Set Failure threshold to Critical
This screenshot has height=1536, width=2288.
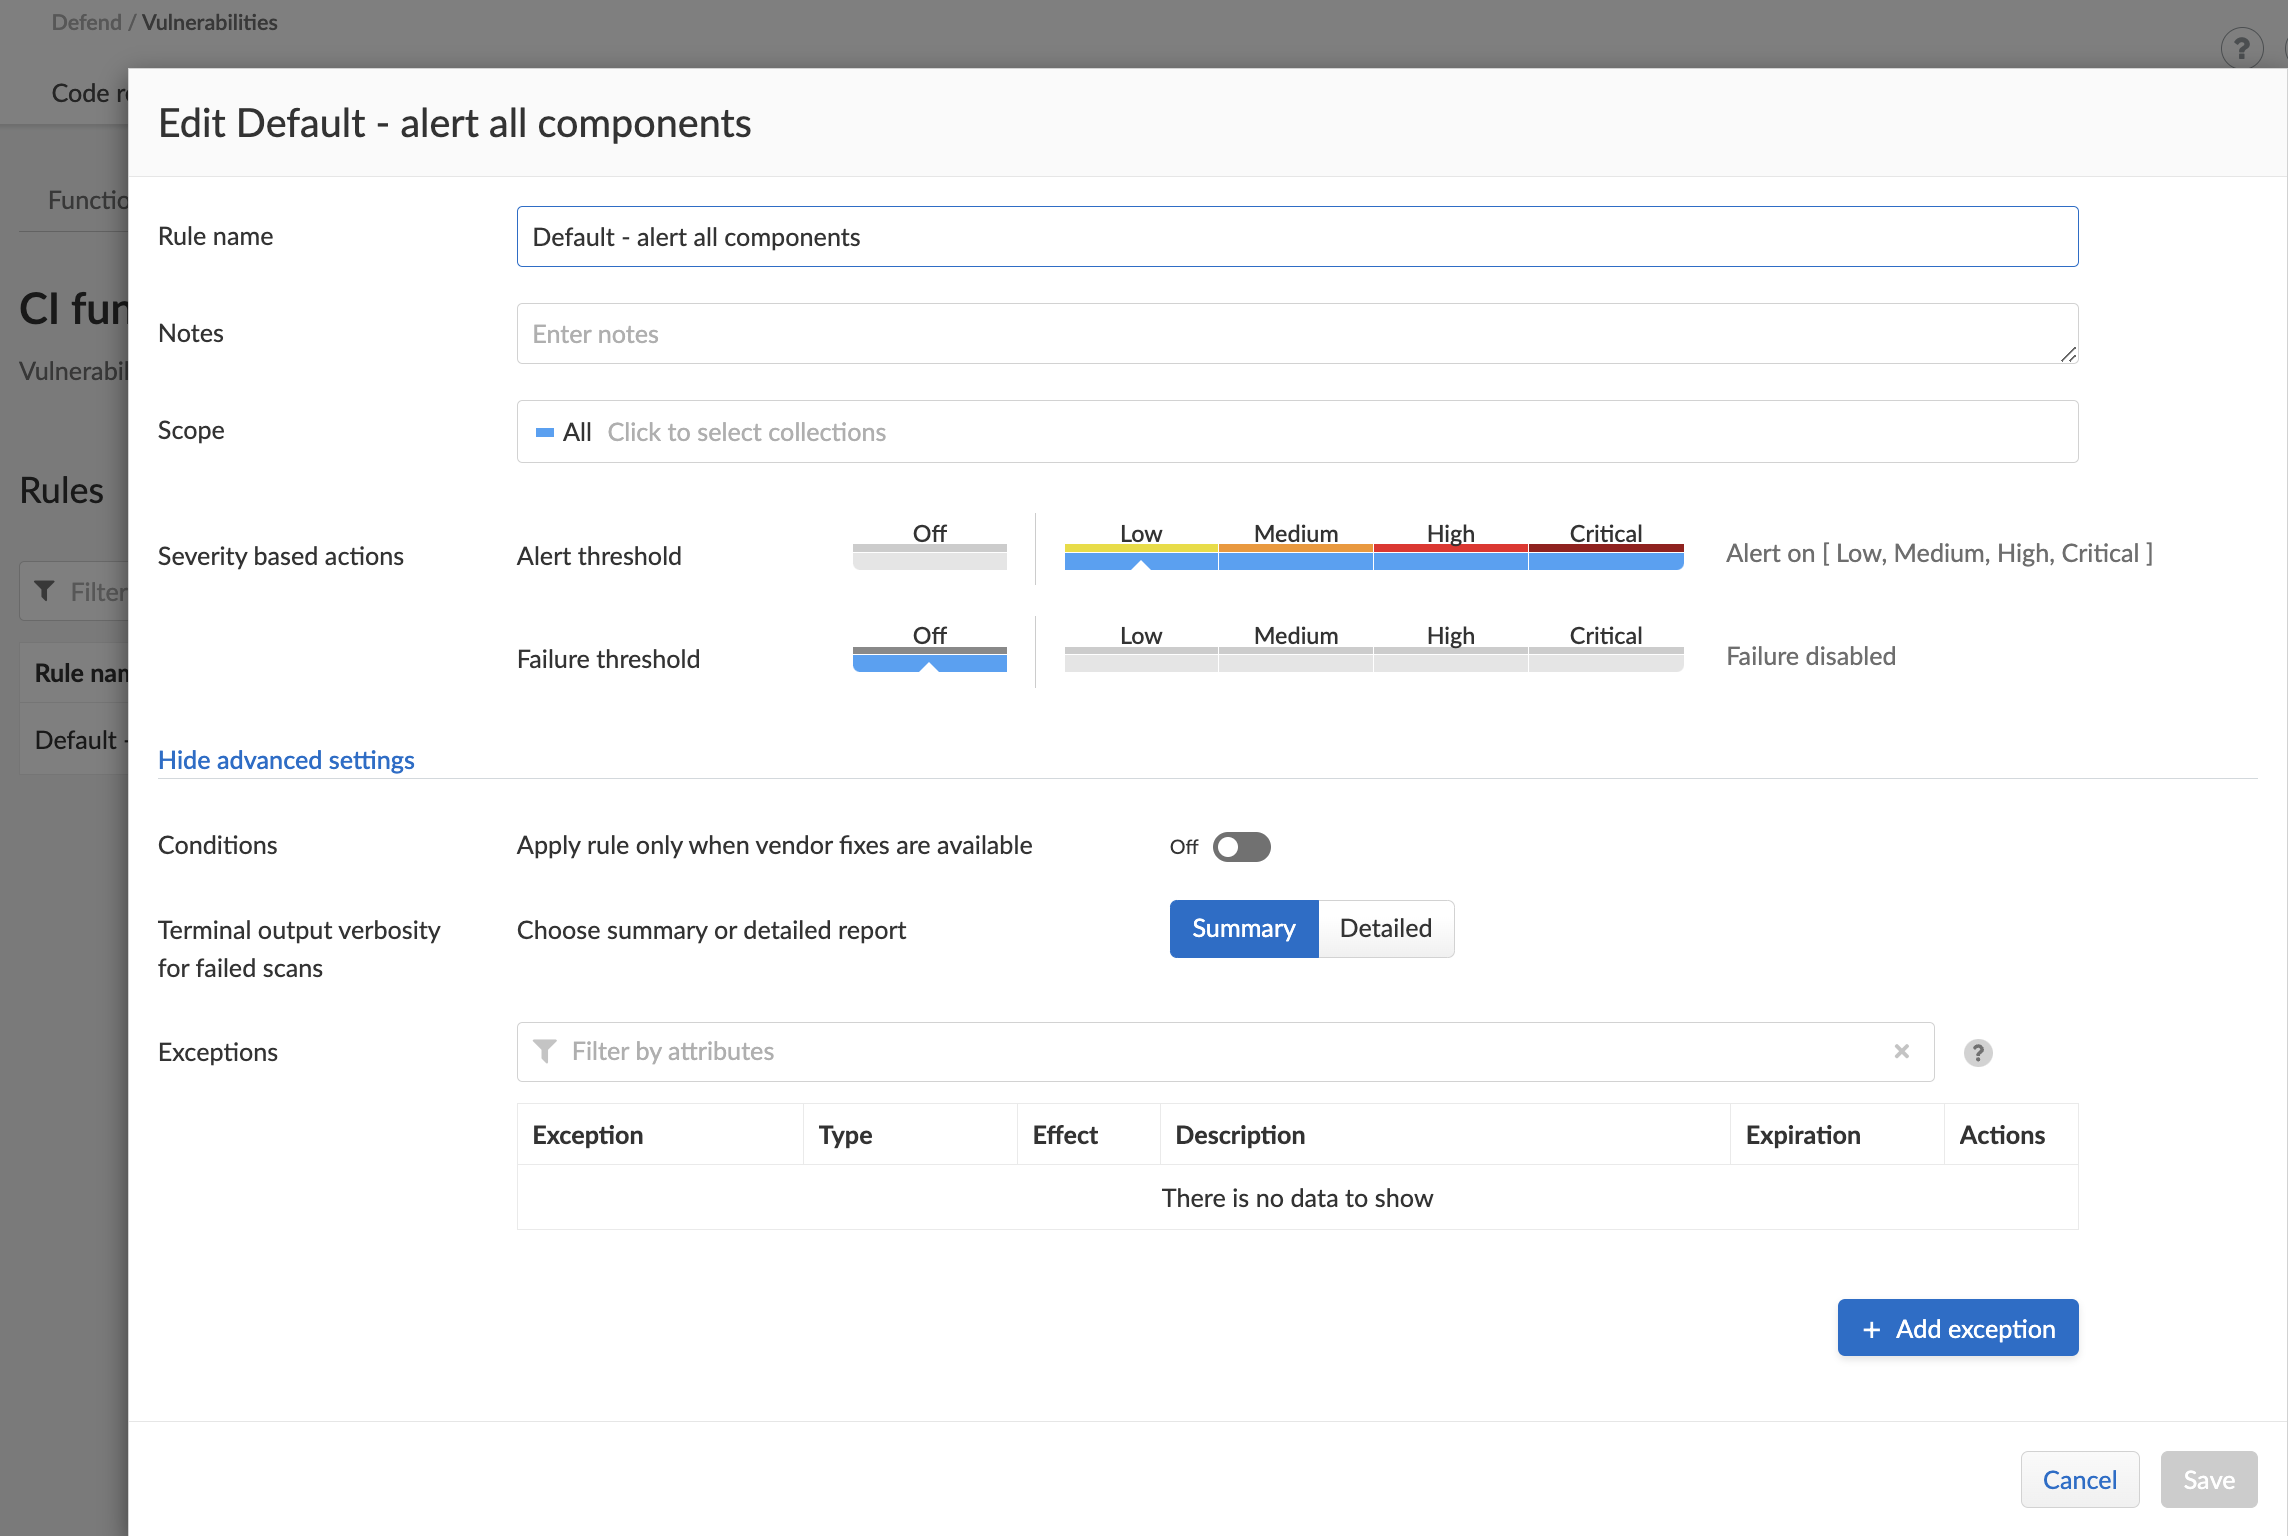1605,649
